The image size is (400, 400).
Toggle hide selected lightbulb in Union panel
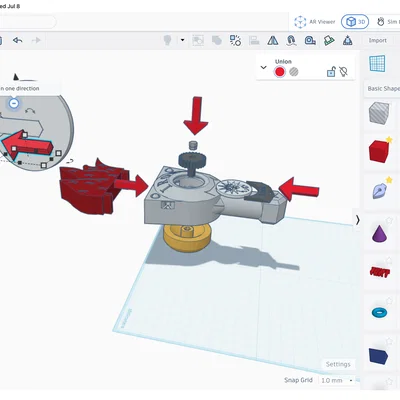(x=343, y=72)
